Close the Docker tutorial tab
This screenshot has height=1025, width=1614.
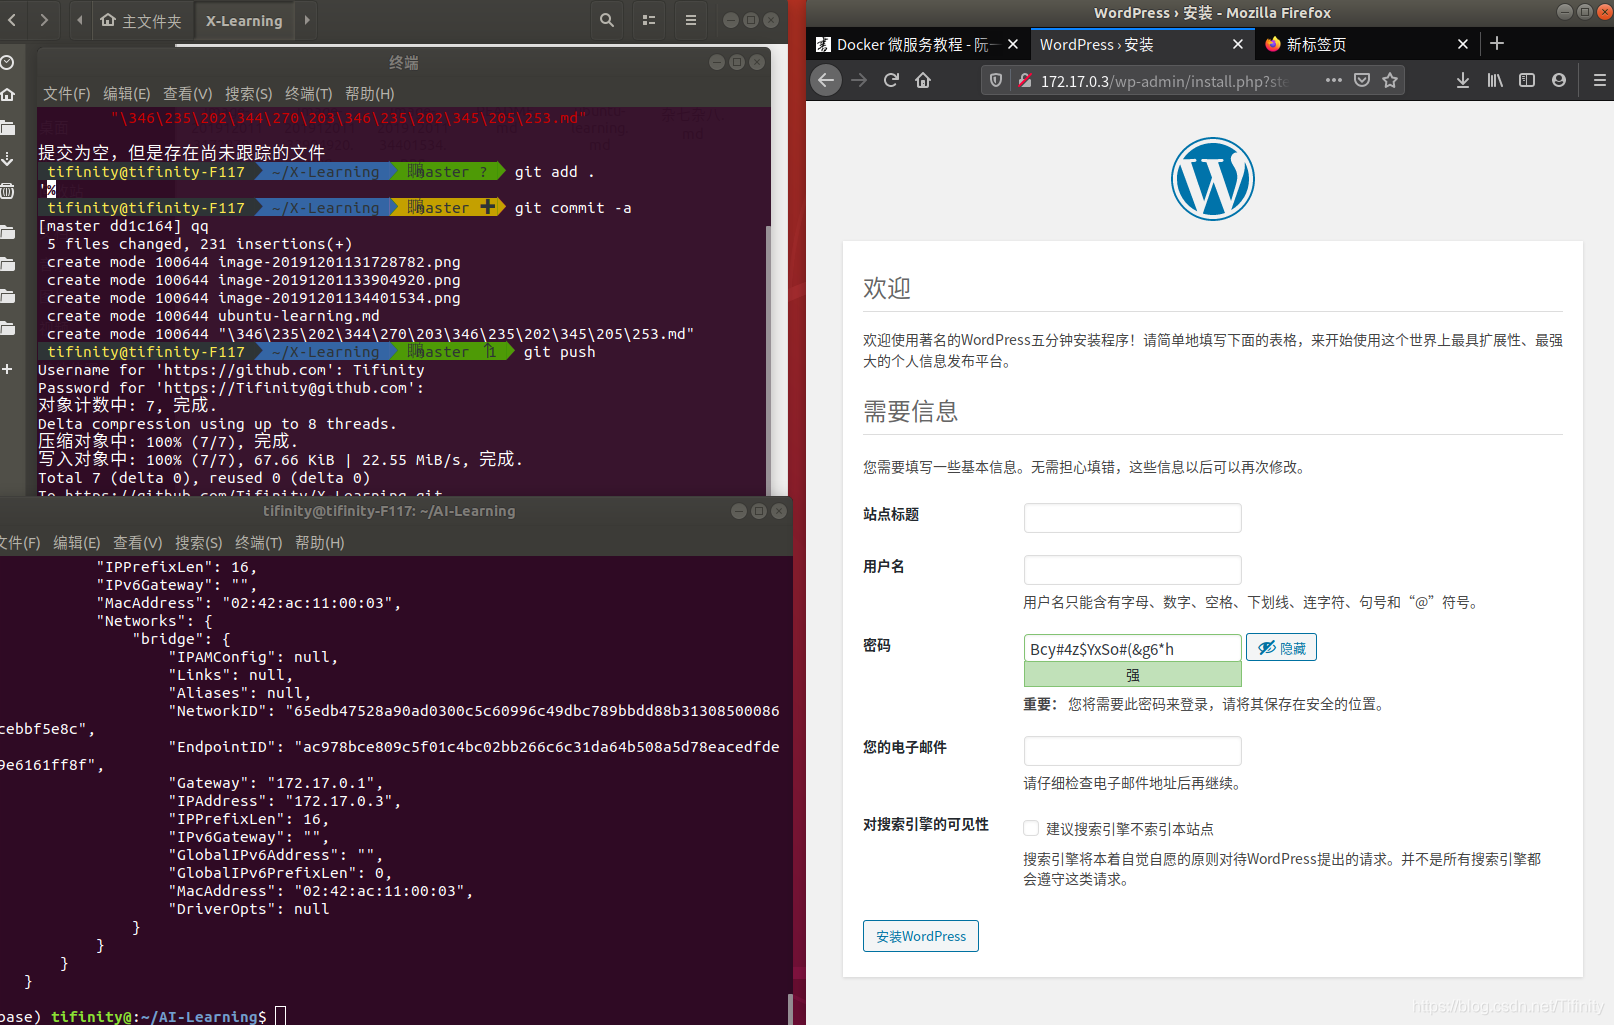[1013, 44]
